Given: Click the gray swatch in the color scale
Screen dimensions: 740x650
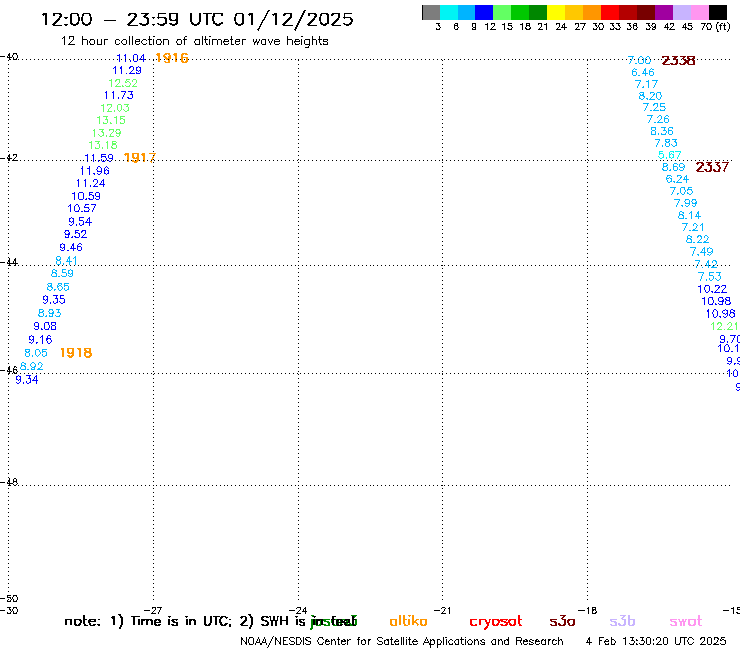Looking at the screenshot, I should tap(431, 12).
